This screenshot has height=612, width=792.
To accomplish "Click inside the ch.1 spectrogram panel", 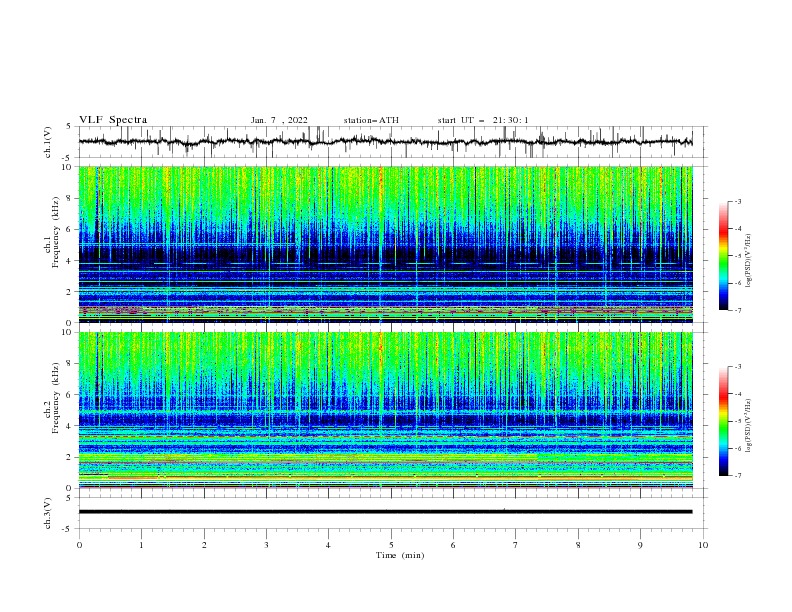I will pyautogui.click(x=385, y=244).
